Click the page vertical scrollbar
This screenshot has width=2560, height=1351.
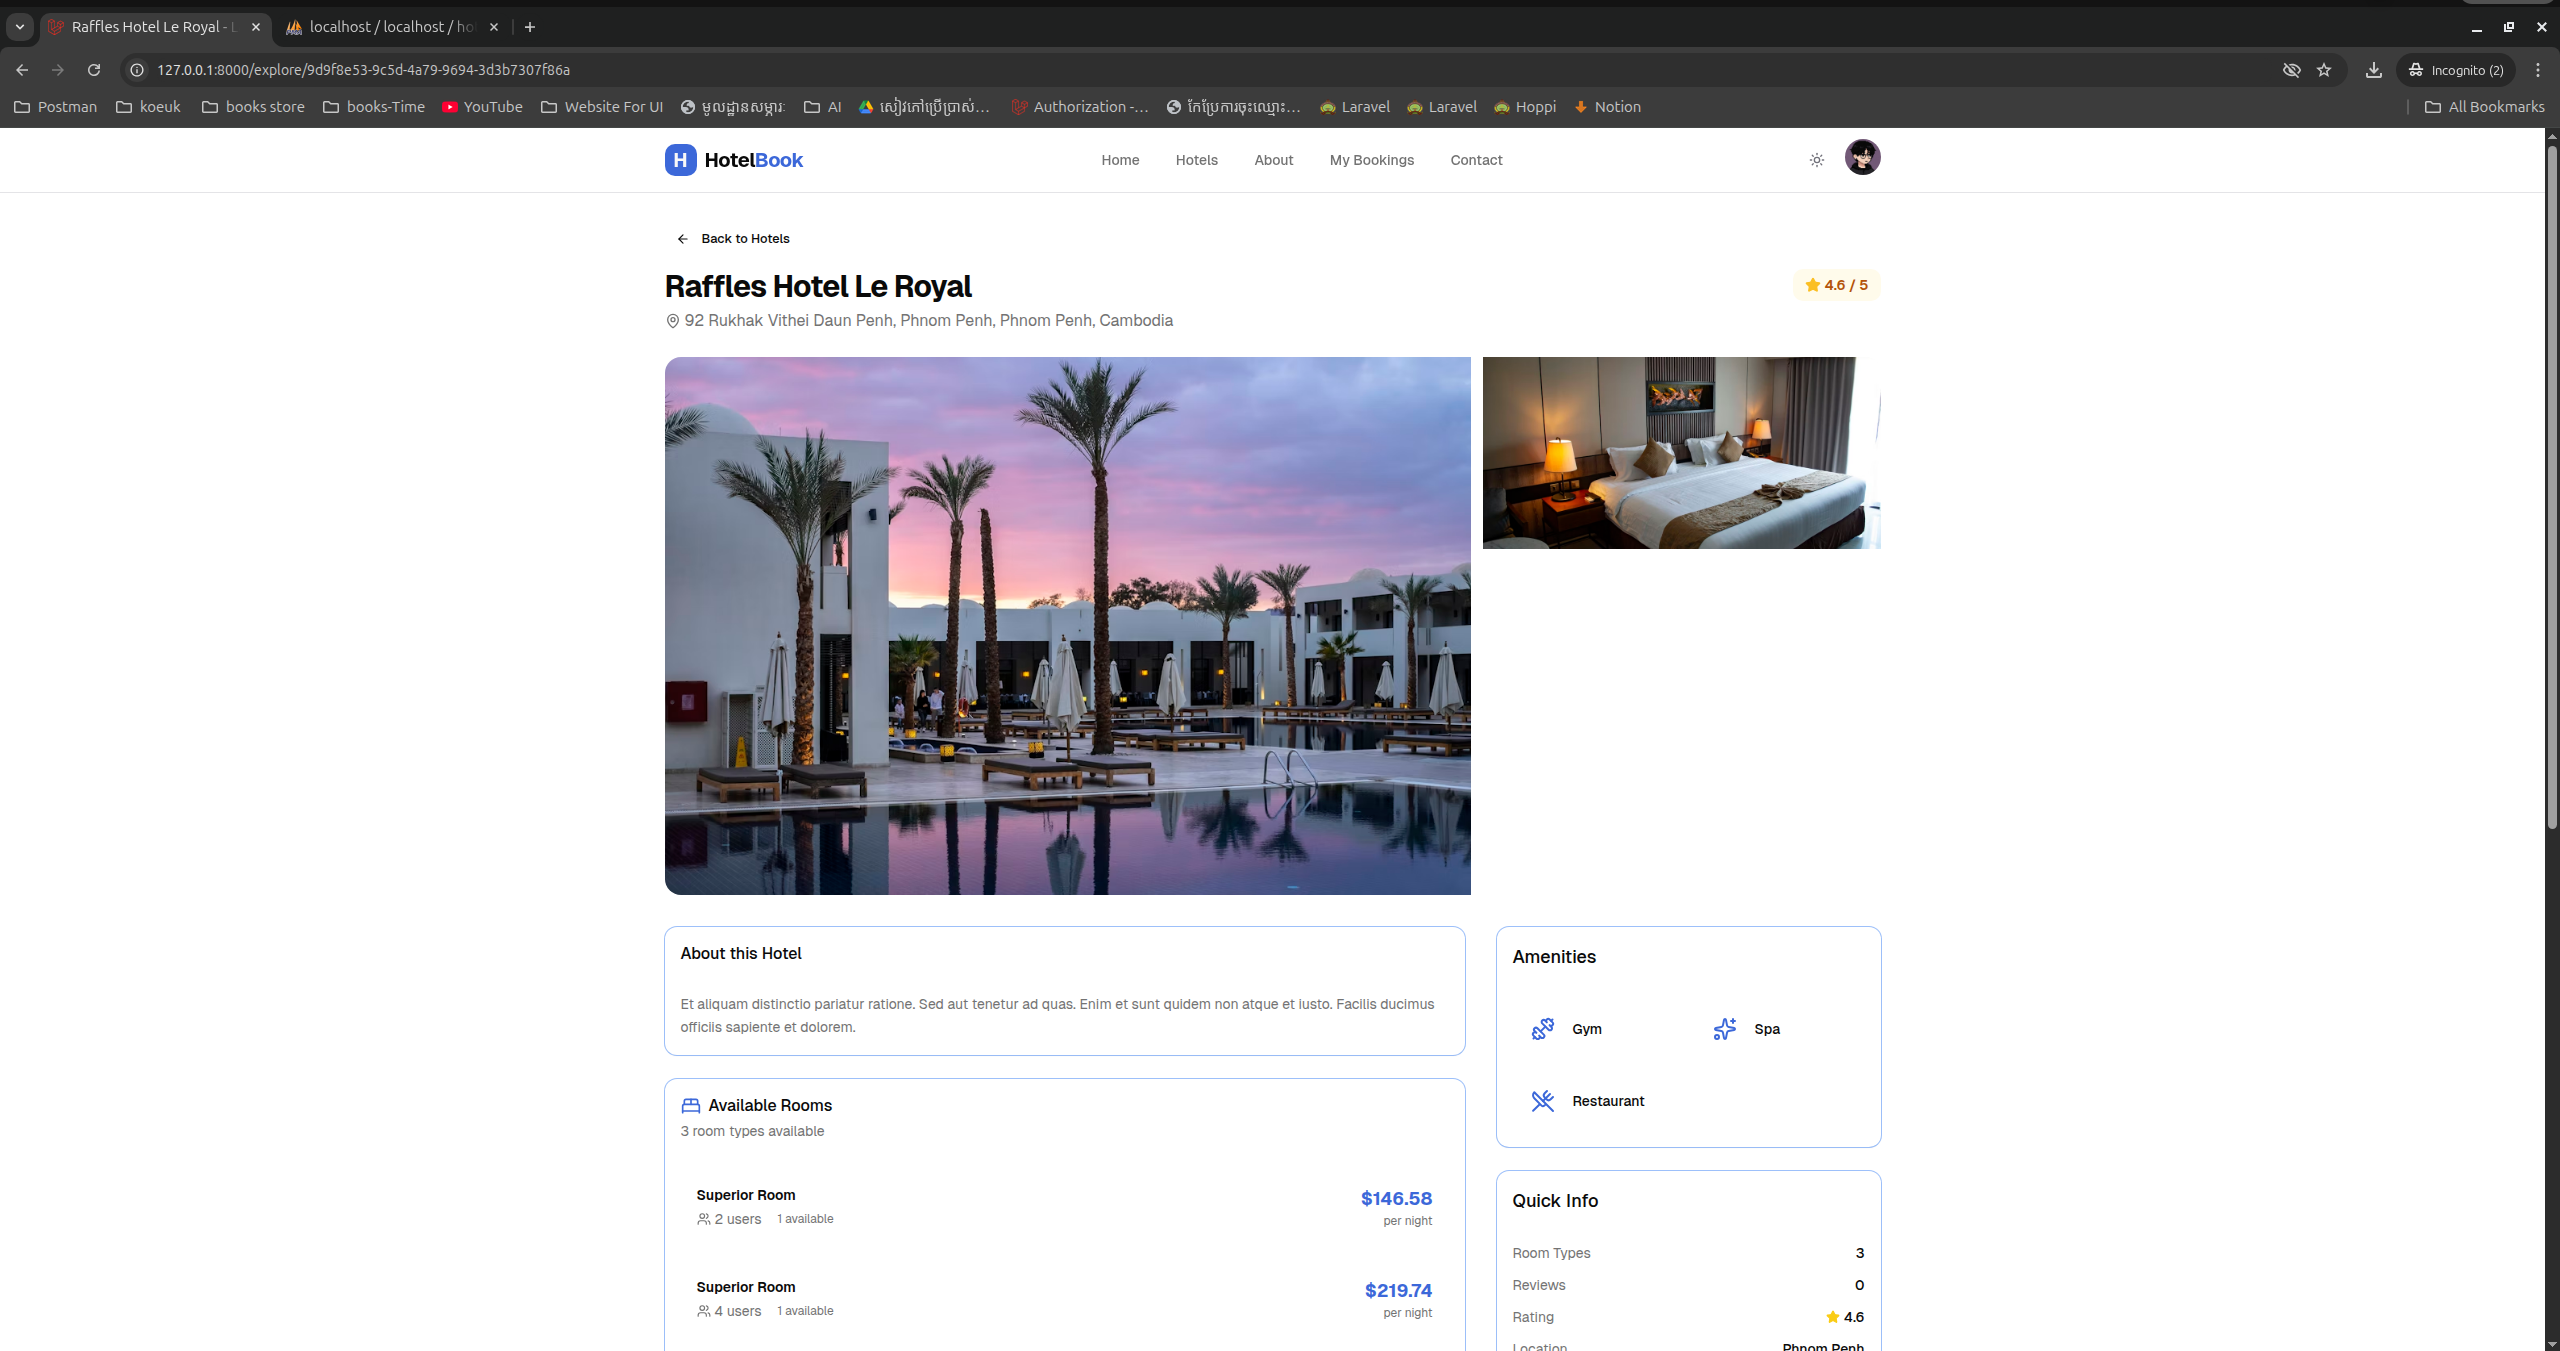click(x=2551, y=486)
